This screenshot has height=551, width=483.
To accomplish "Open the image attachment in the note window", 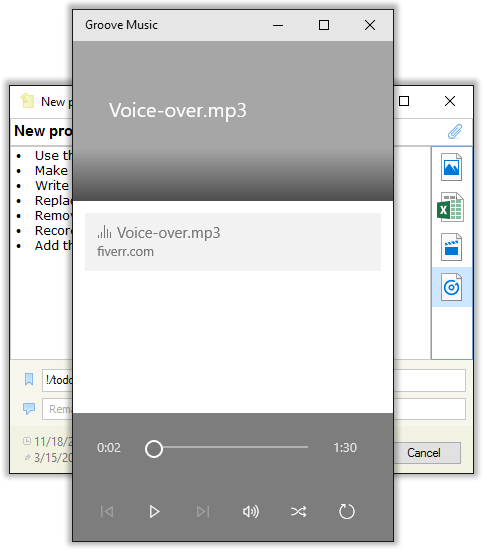I will coord(451,167).
